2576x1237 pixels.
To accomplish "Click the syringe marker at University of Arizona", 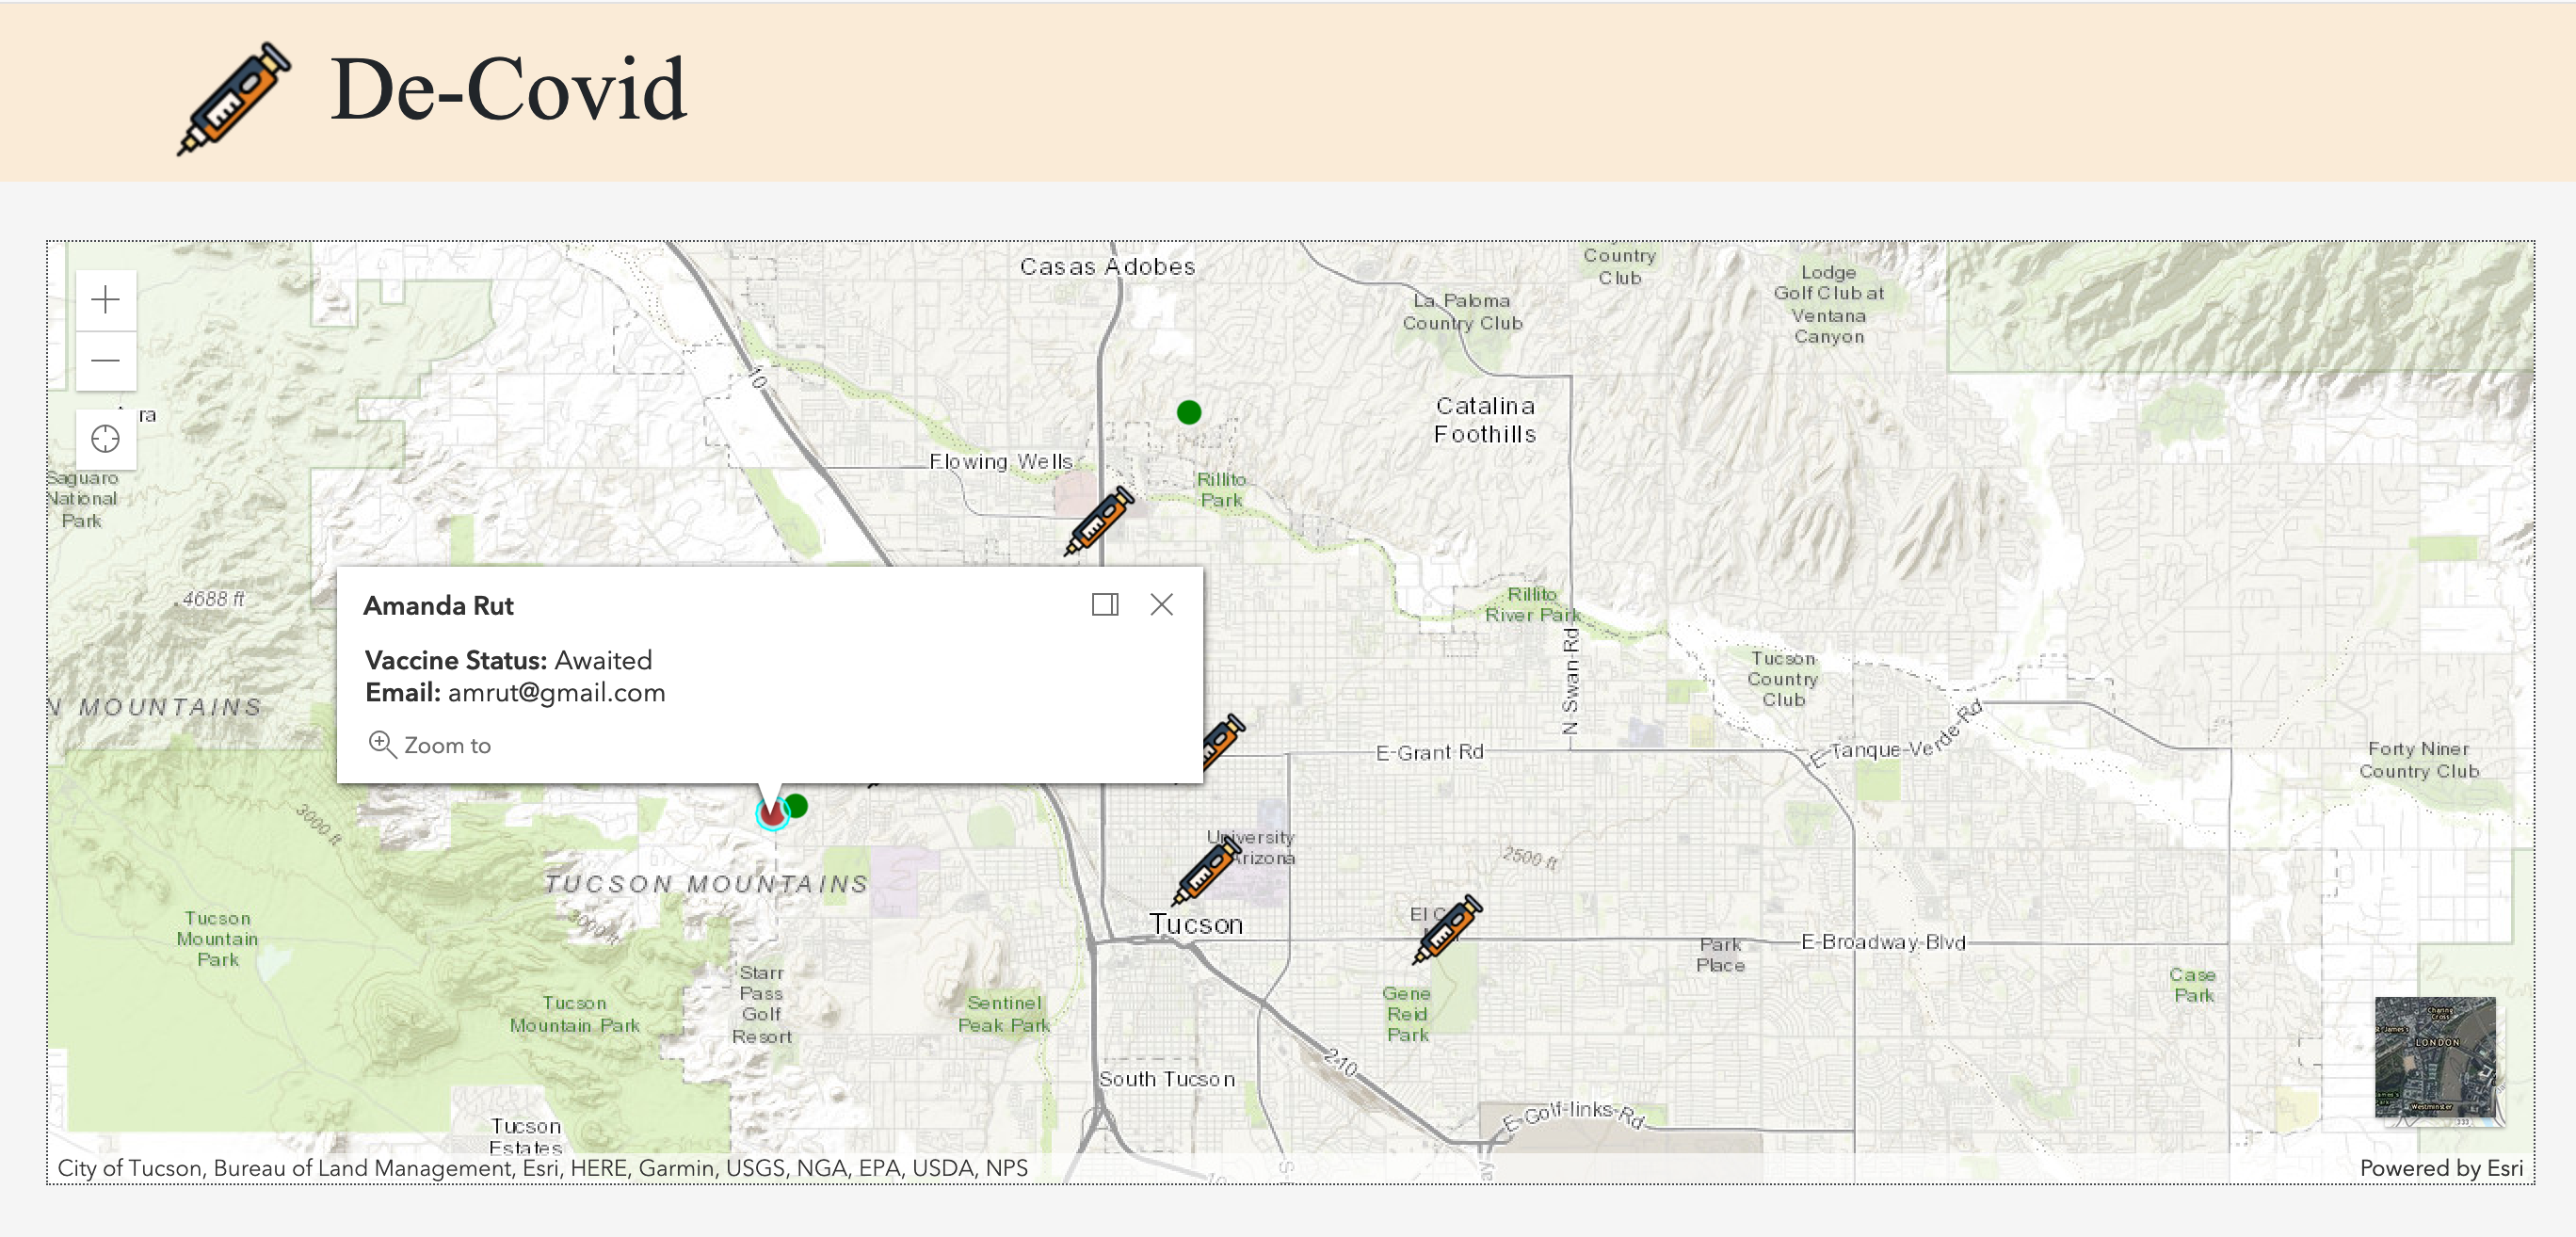I will (x=1206, y=872).
